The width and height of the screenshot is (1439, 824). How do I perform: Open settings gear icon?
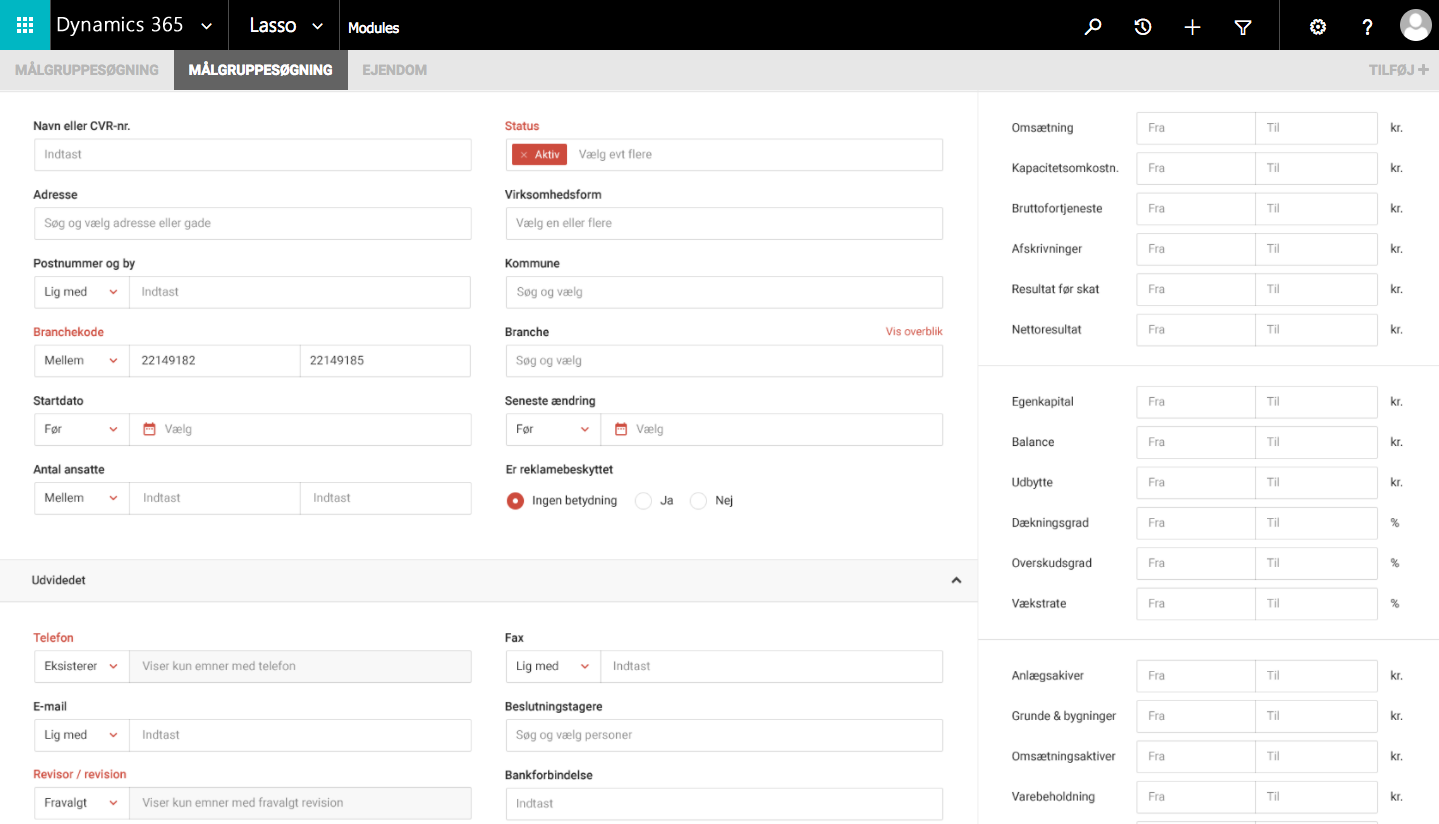coord(1318,27)
